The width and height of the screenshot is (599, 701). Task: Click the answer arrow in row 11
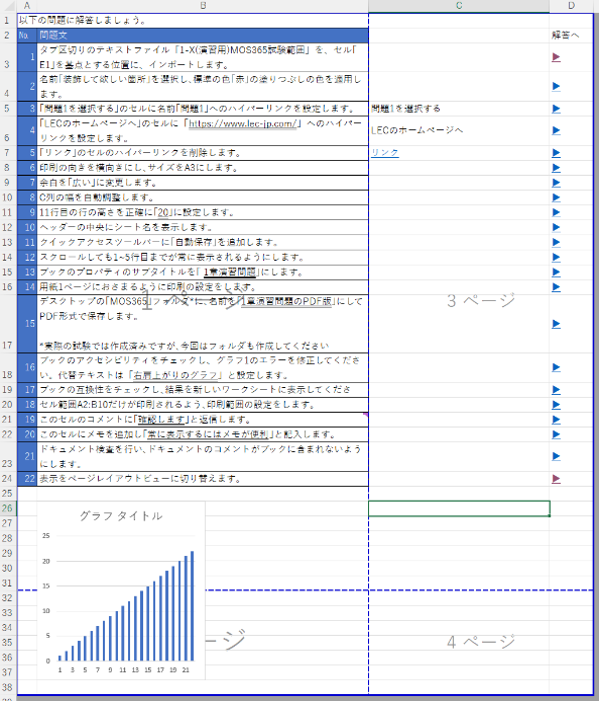[556, 212]
